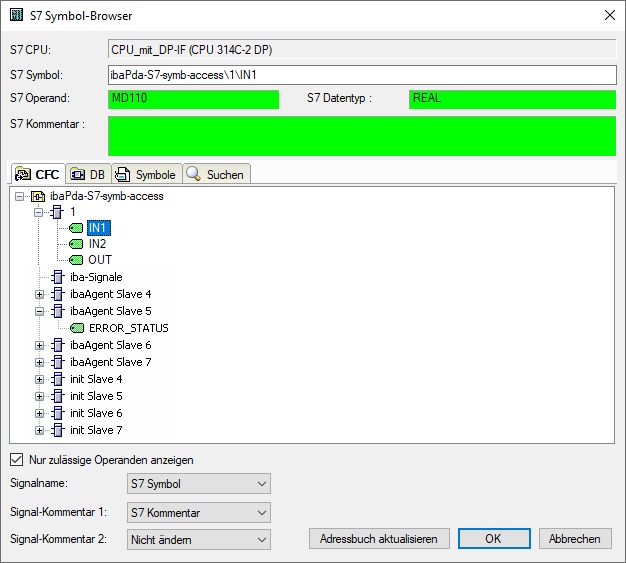The width and height of the screenshot is (626, 563).
Task: Click the green S7 Datentyp field REAL
Action: point(512,99)
